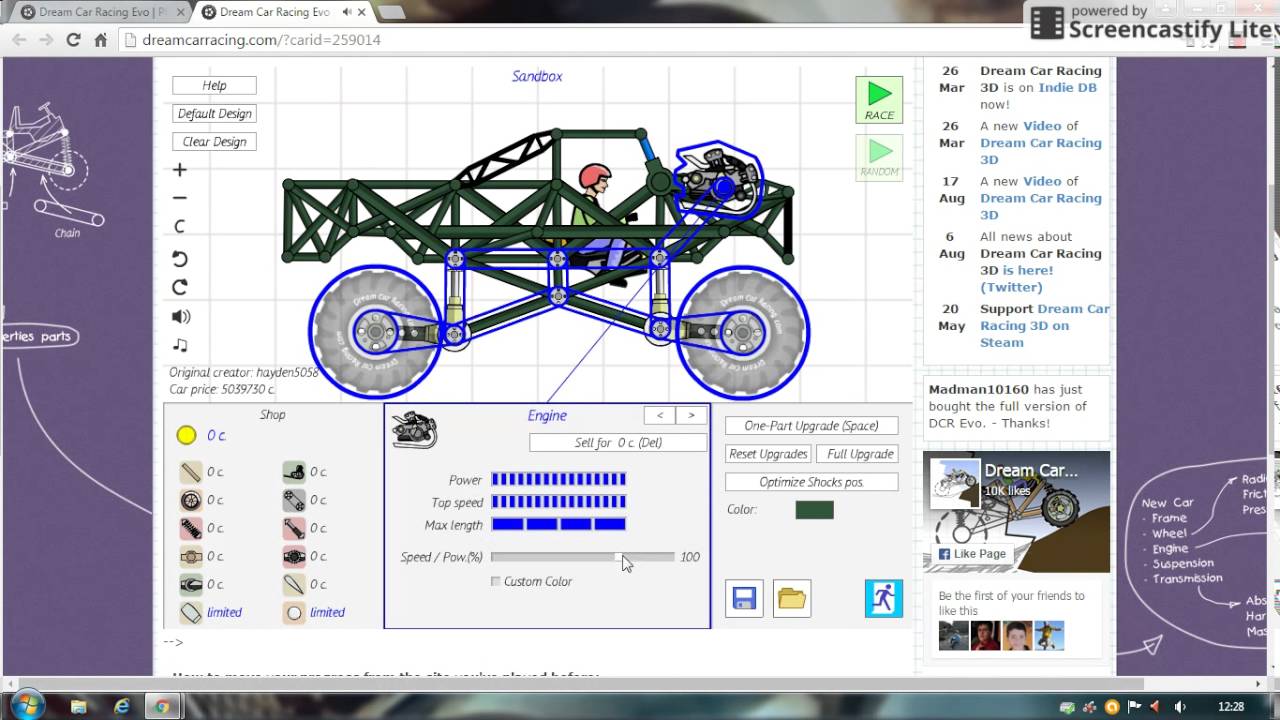Click the Engine thumbnail in properties panel

(x=414, y=428)
